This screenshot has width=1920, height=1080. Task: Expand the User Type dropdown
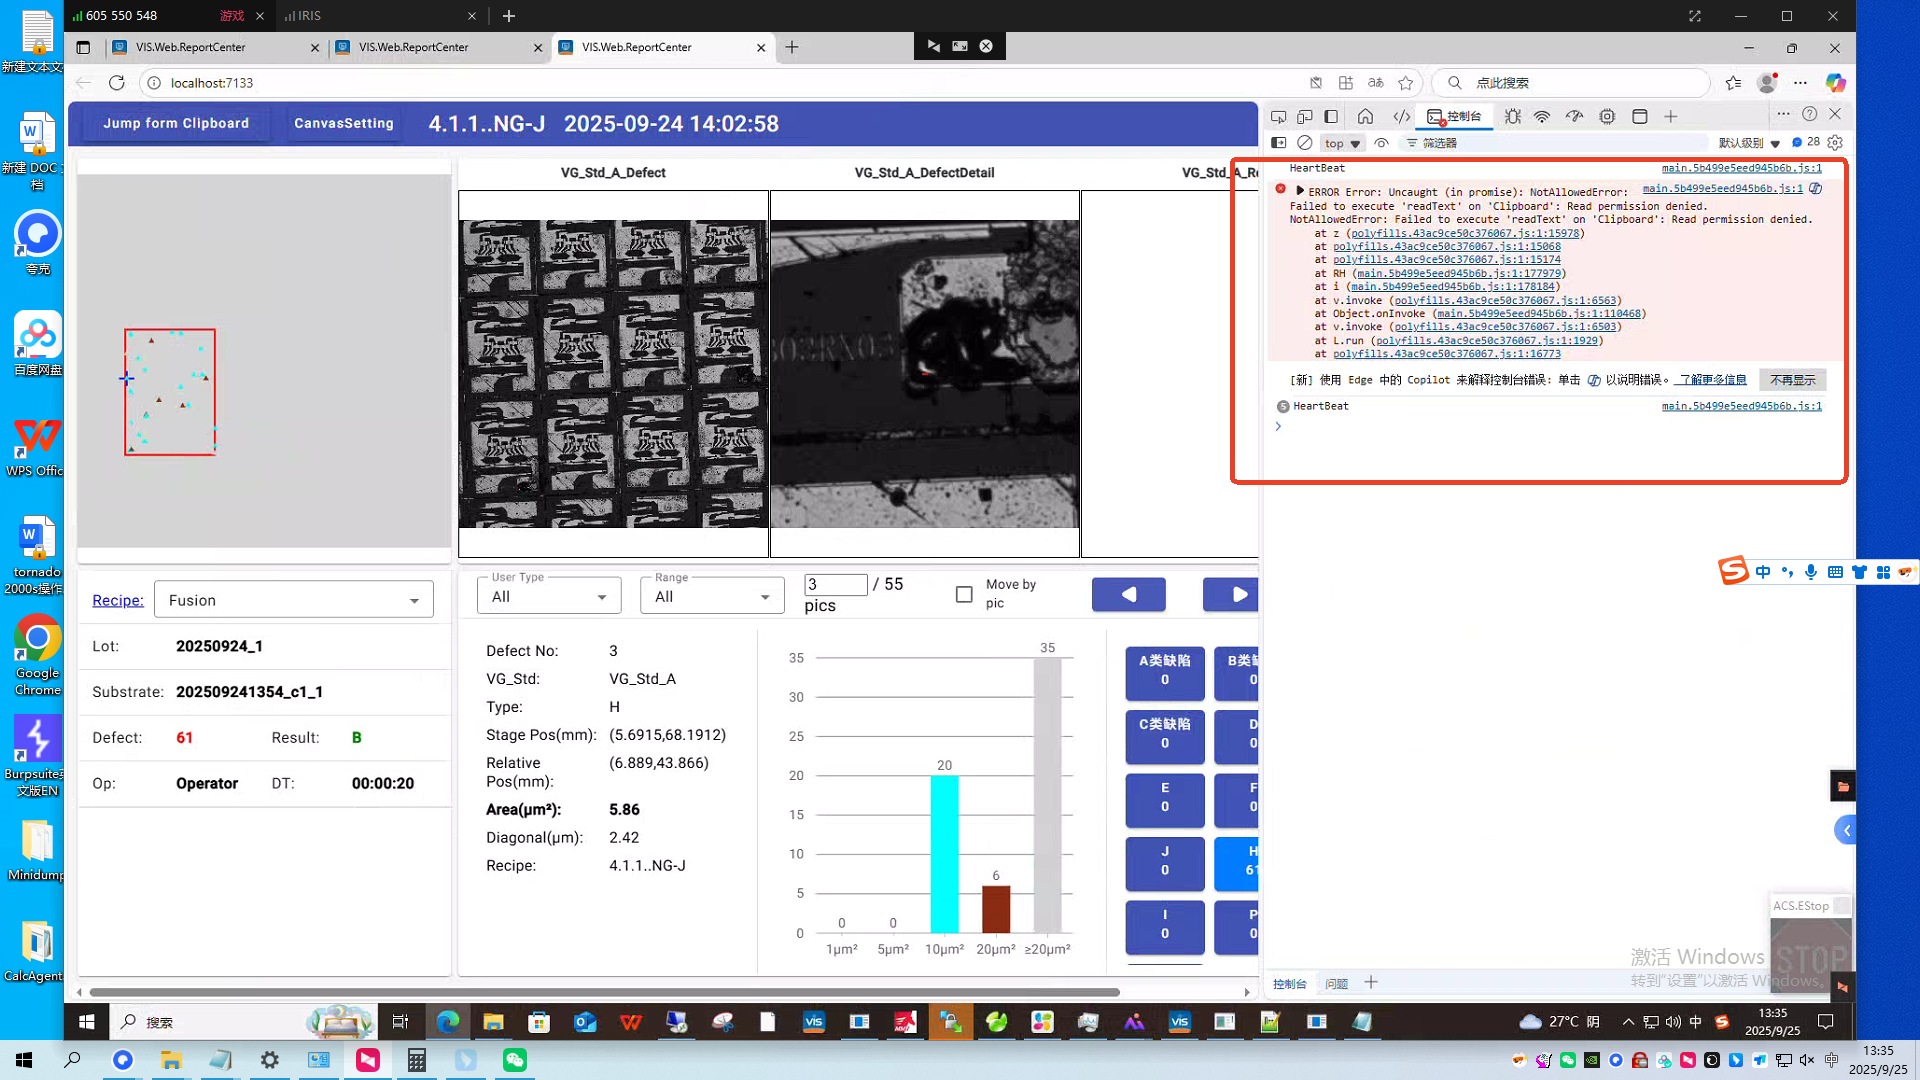[548, 596]
